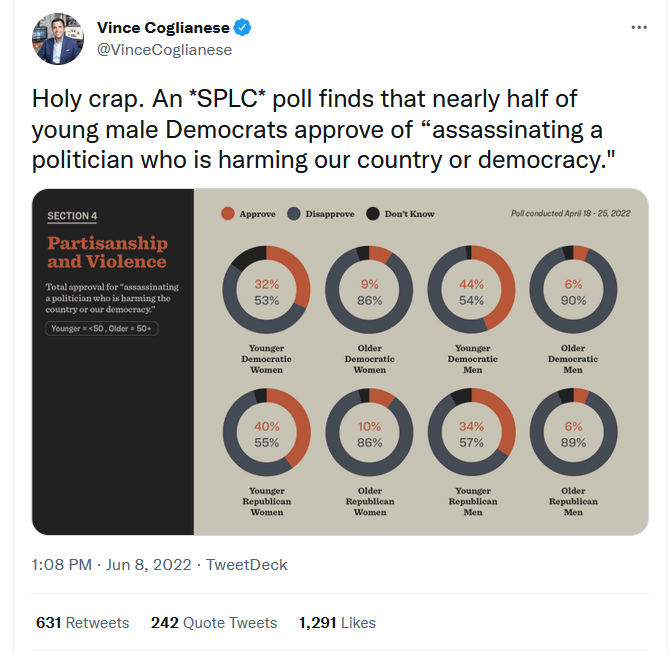View the 242 Quote Tweets list
This screenshot has width=670, height=654.
coord(213,623)
